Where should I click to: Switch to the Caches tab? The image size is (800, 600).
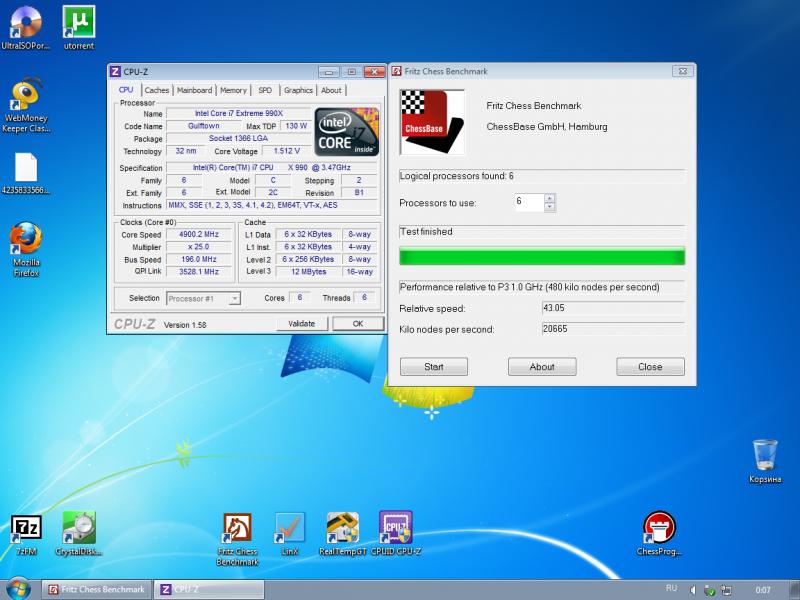point(157,90)
